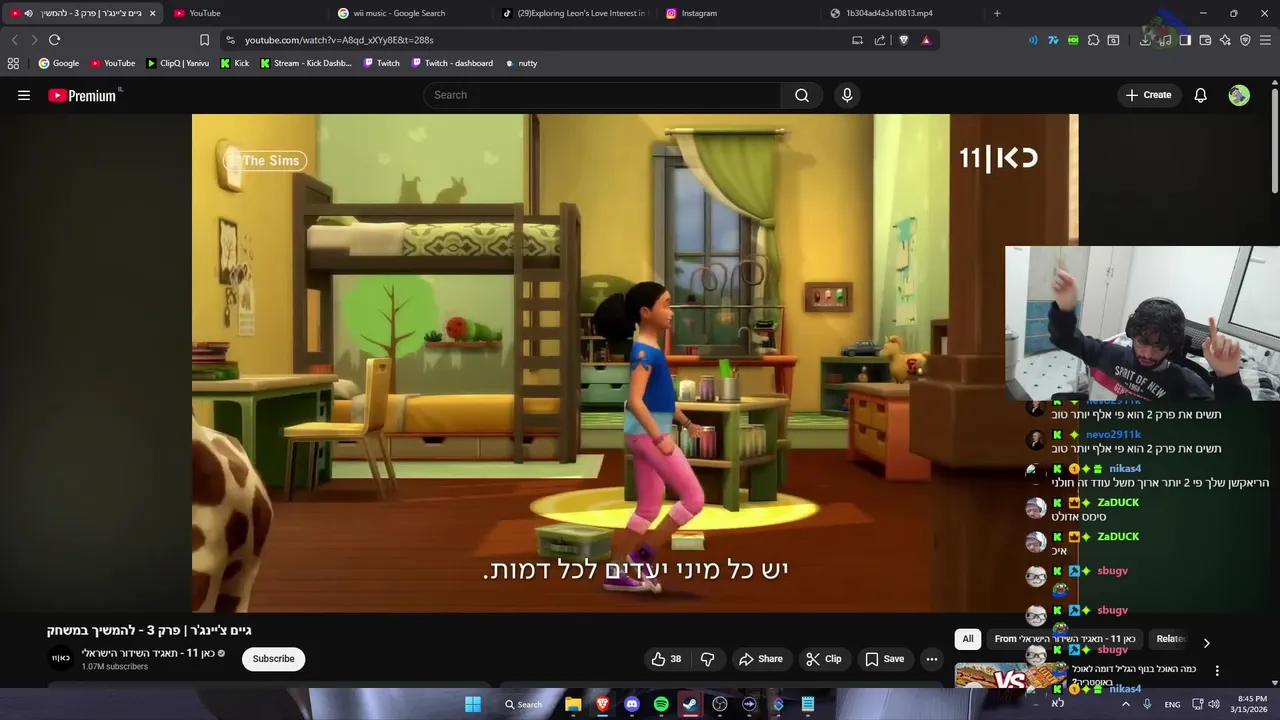Select the From כאן 11 filter chip
1280x720 pixels.
coord(1064,639)
